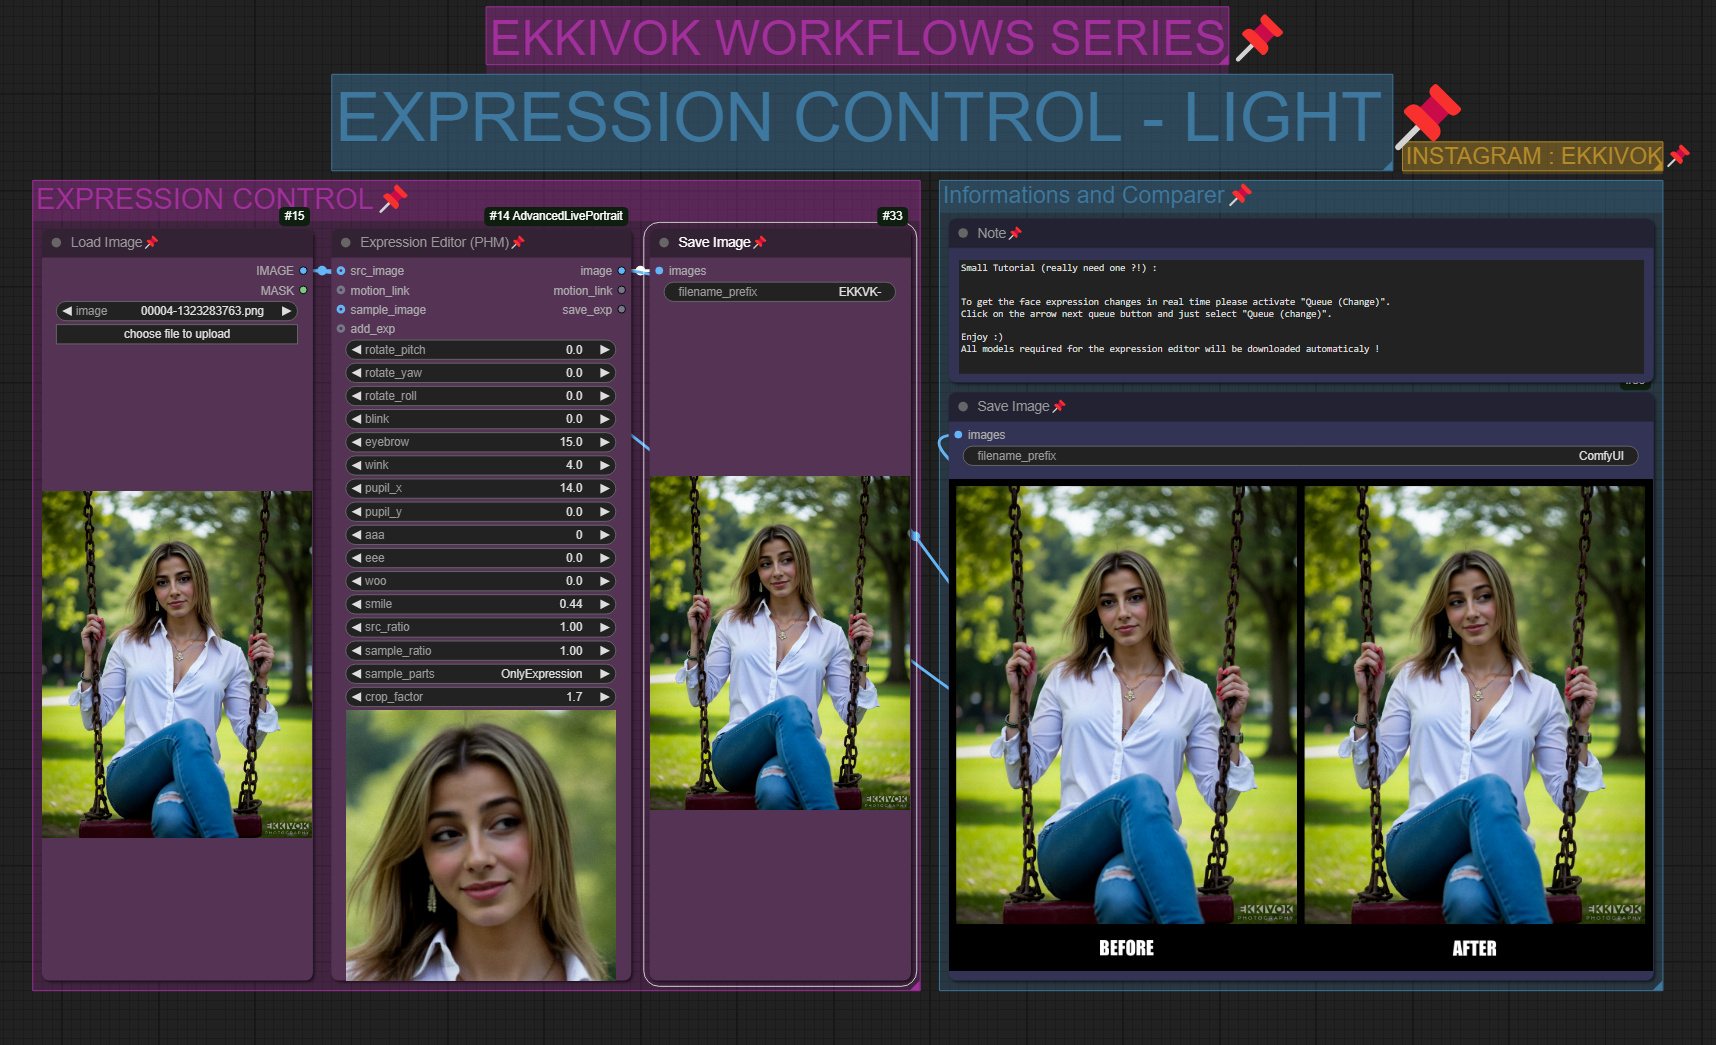Viewport: 1716px width, 1045px height.
Task: Click the pin icon on the INSTAGRAM : EKKIVOK banner
Action: click(x=1678, y=155)
